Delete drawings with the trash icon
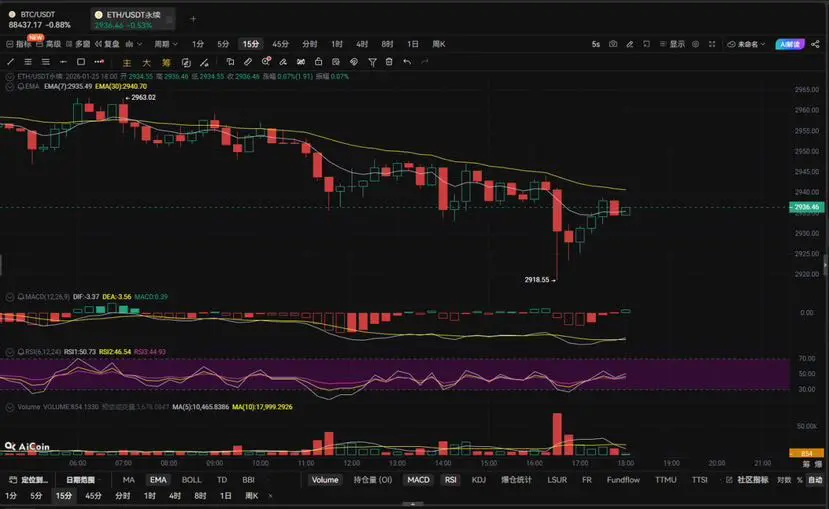829x509 pixels. tap(389, 62)
